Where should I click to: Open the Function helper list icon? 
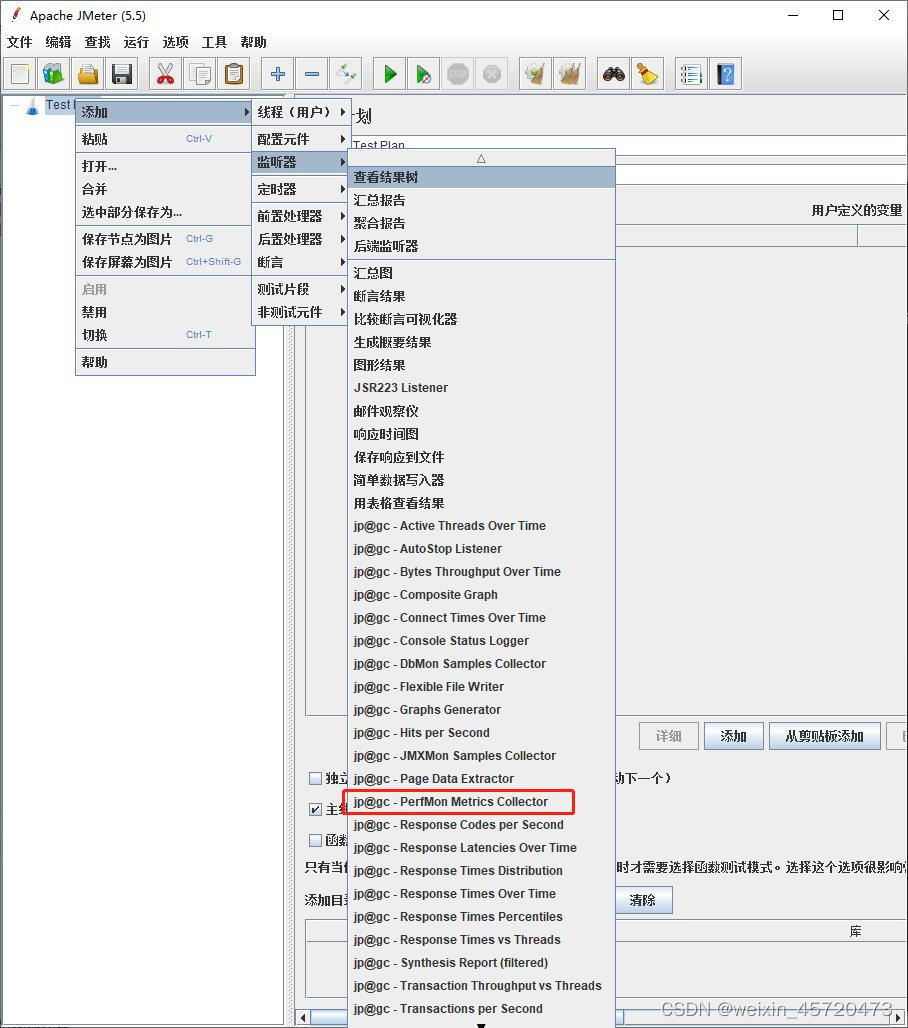click(691, 73)
